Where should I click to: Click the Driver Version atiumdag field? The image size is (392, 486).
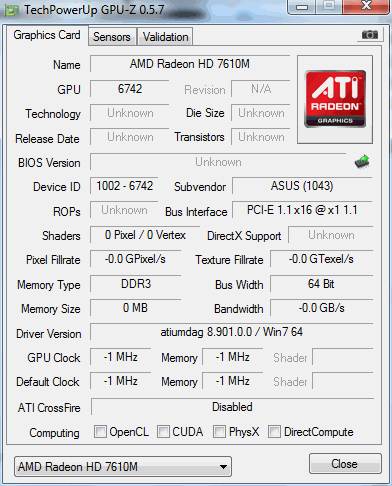[232, 332]
